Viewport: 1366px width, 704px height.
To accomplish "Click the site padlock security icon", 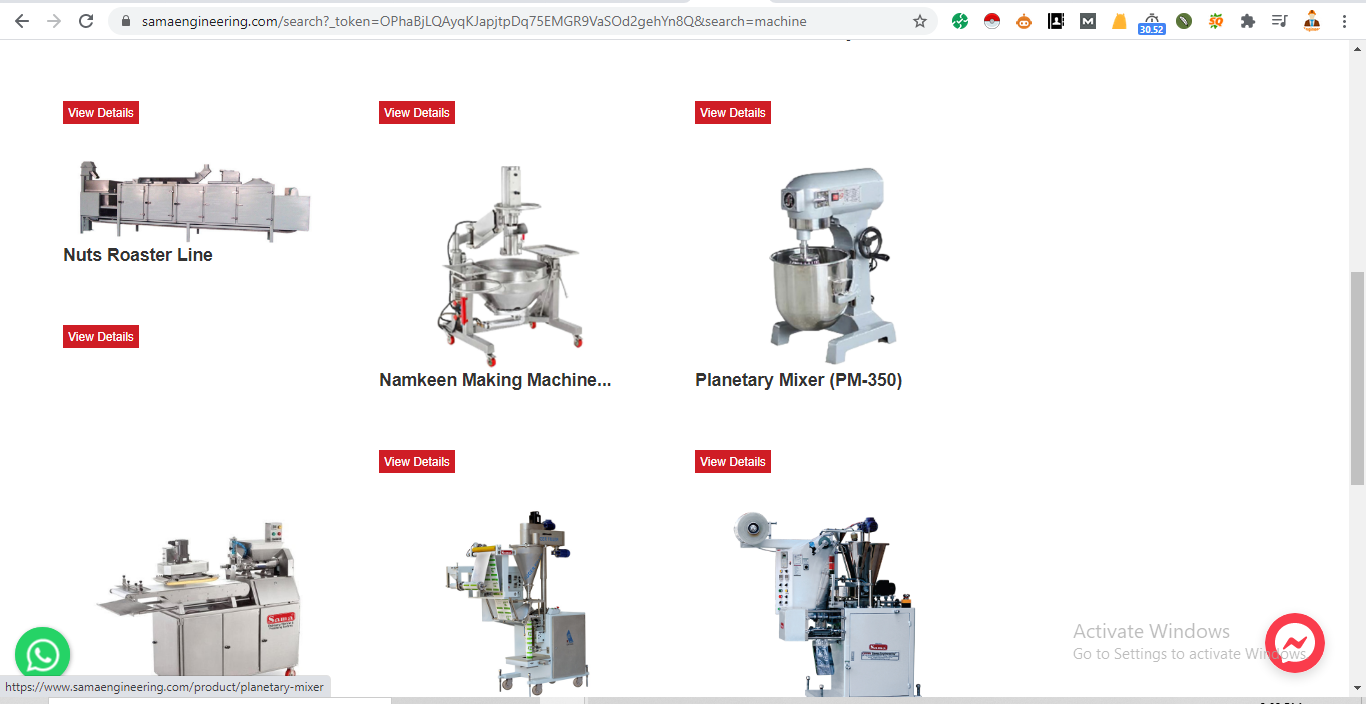I will pos(126,21).
